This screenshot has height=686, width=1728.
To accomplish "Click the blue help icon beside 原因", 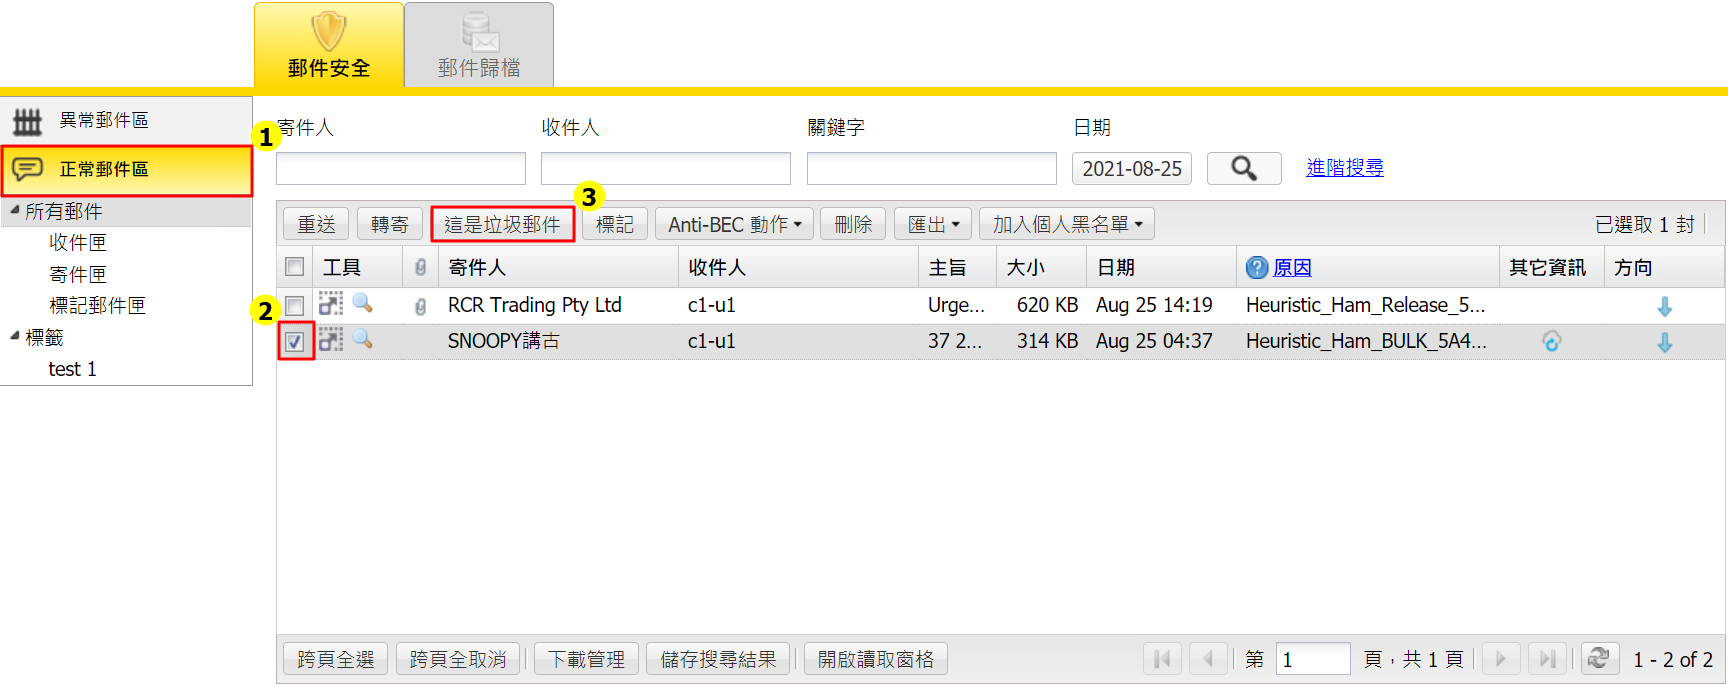I will point(1256,268).
